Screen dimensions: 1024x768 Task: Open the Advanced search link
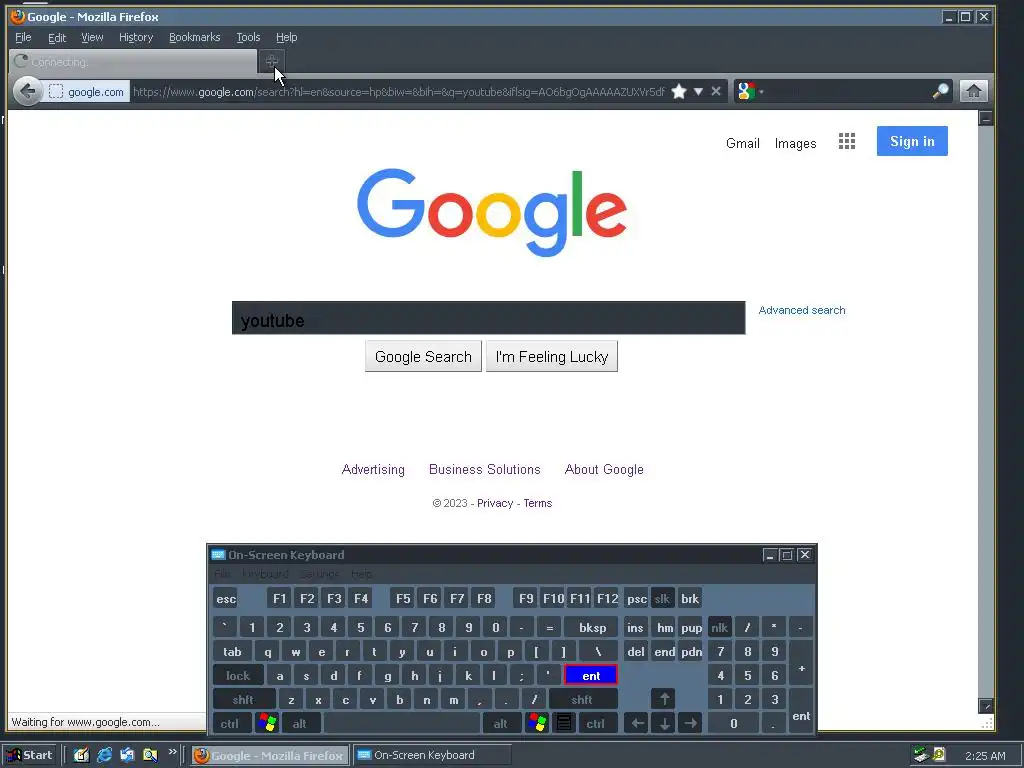(802, 310)
